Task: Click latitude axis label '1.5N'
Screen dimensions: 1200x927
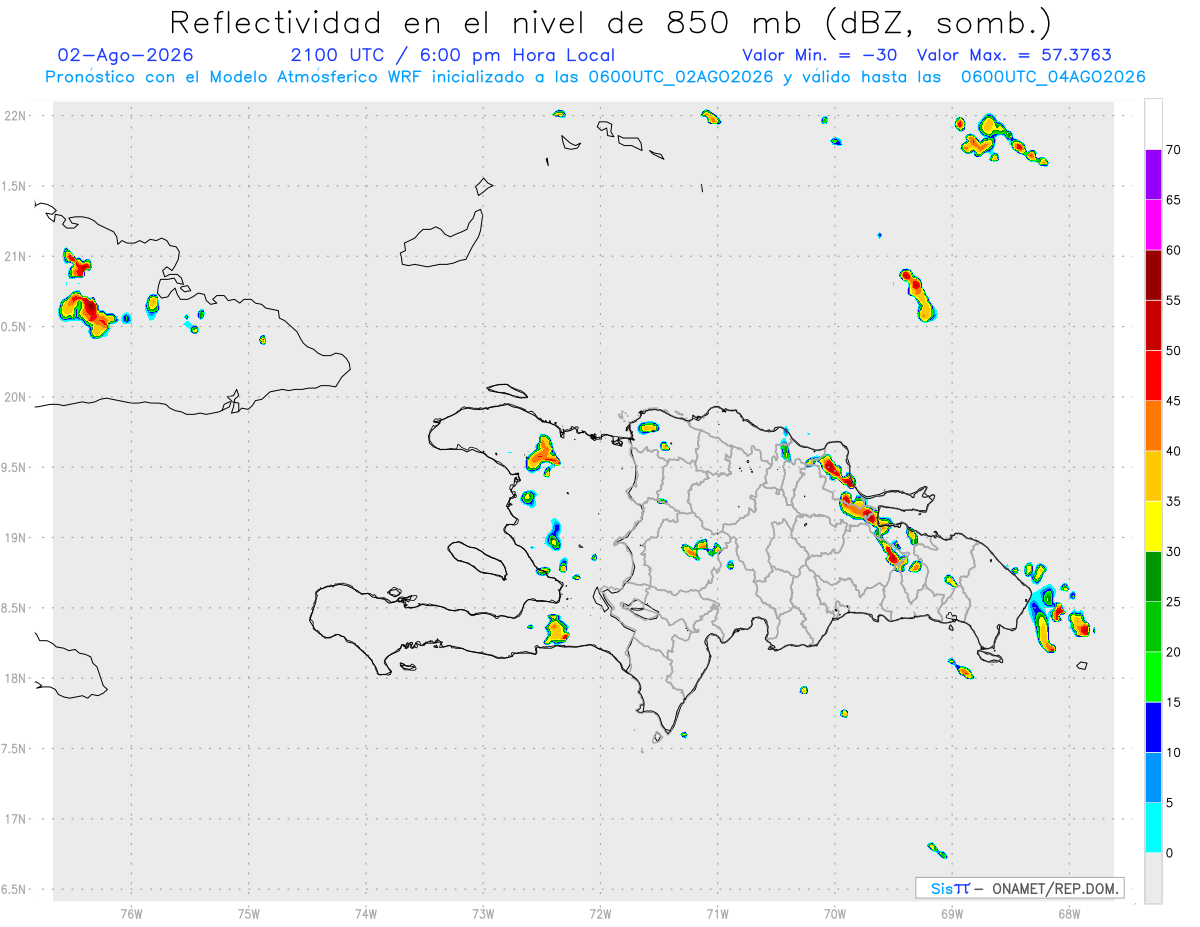Action: 15,186
